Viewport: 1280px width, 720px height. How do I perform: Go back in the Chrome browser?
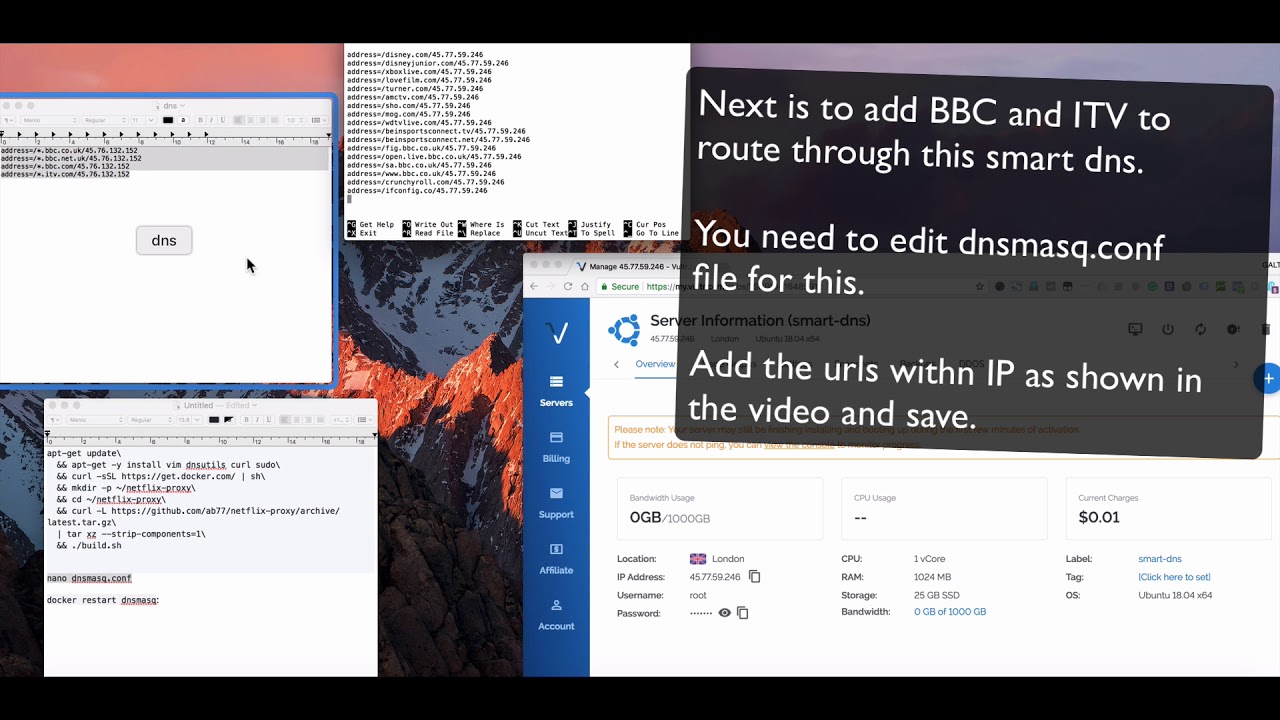pos(534,286)
